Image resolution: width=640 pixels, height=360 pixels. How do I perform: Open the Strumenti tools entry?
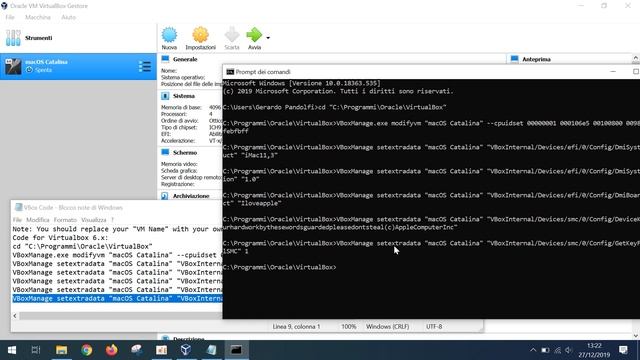click(78, 38)
